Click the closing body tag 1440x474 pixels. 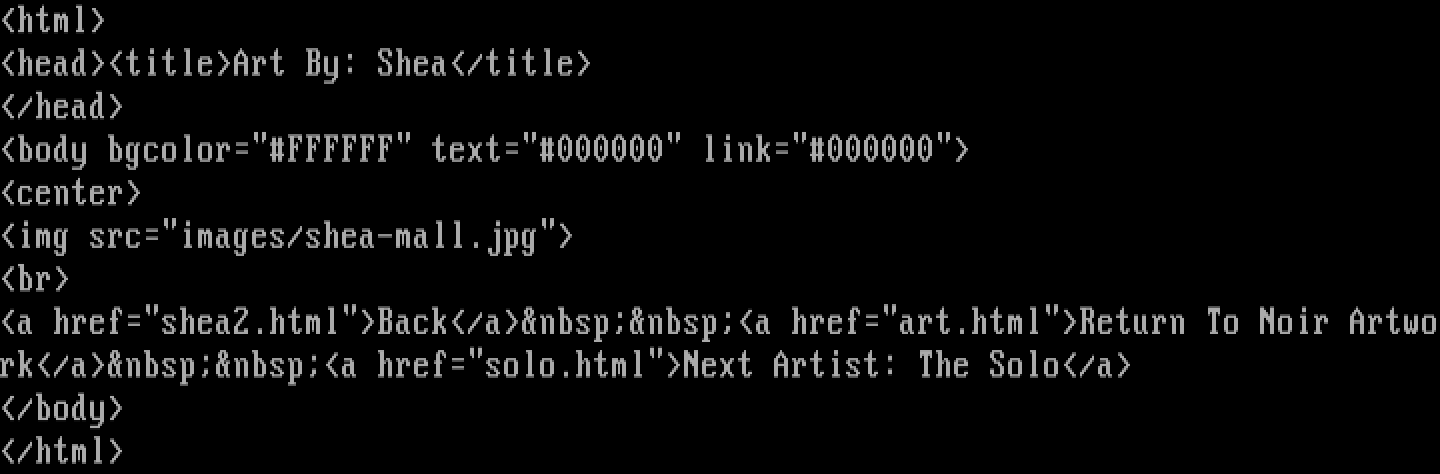pyautogui.click(x=63, y=407)
